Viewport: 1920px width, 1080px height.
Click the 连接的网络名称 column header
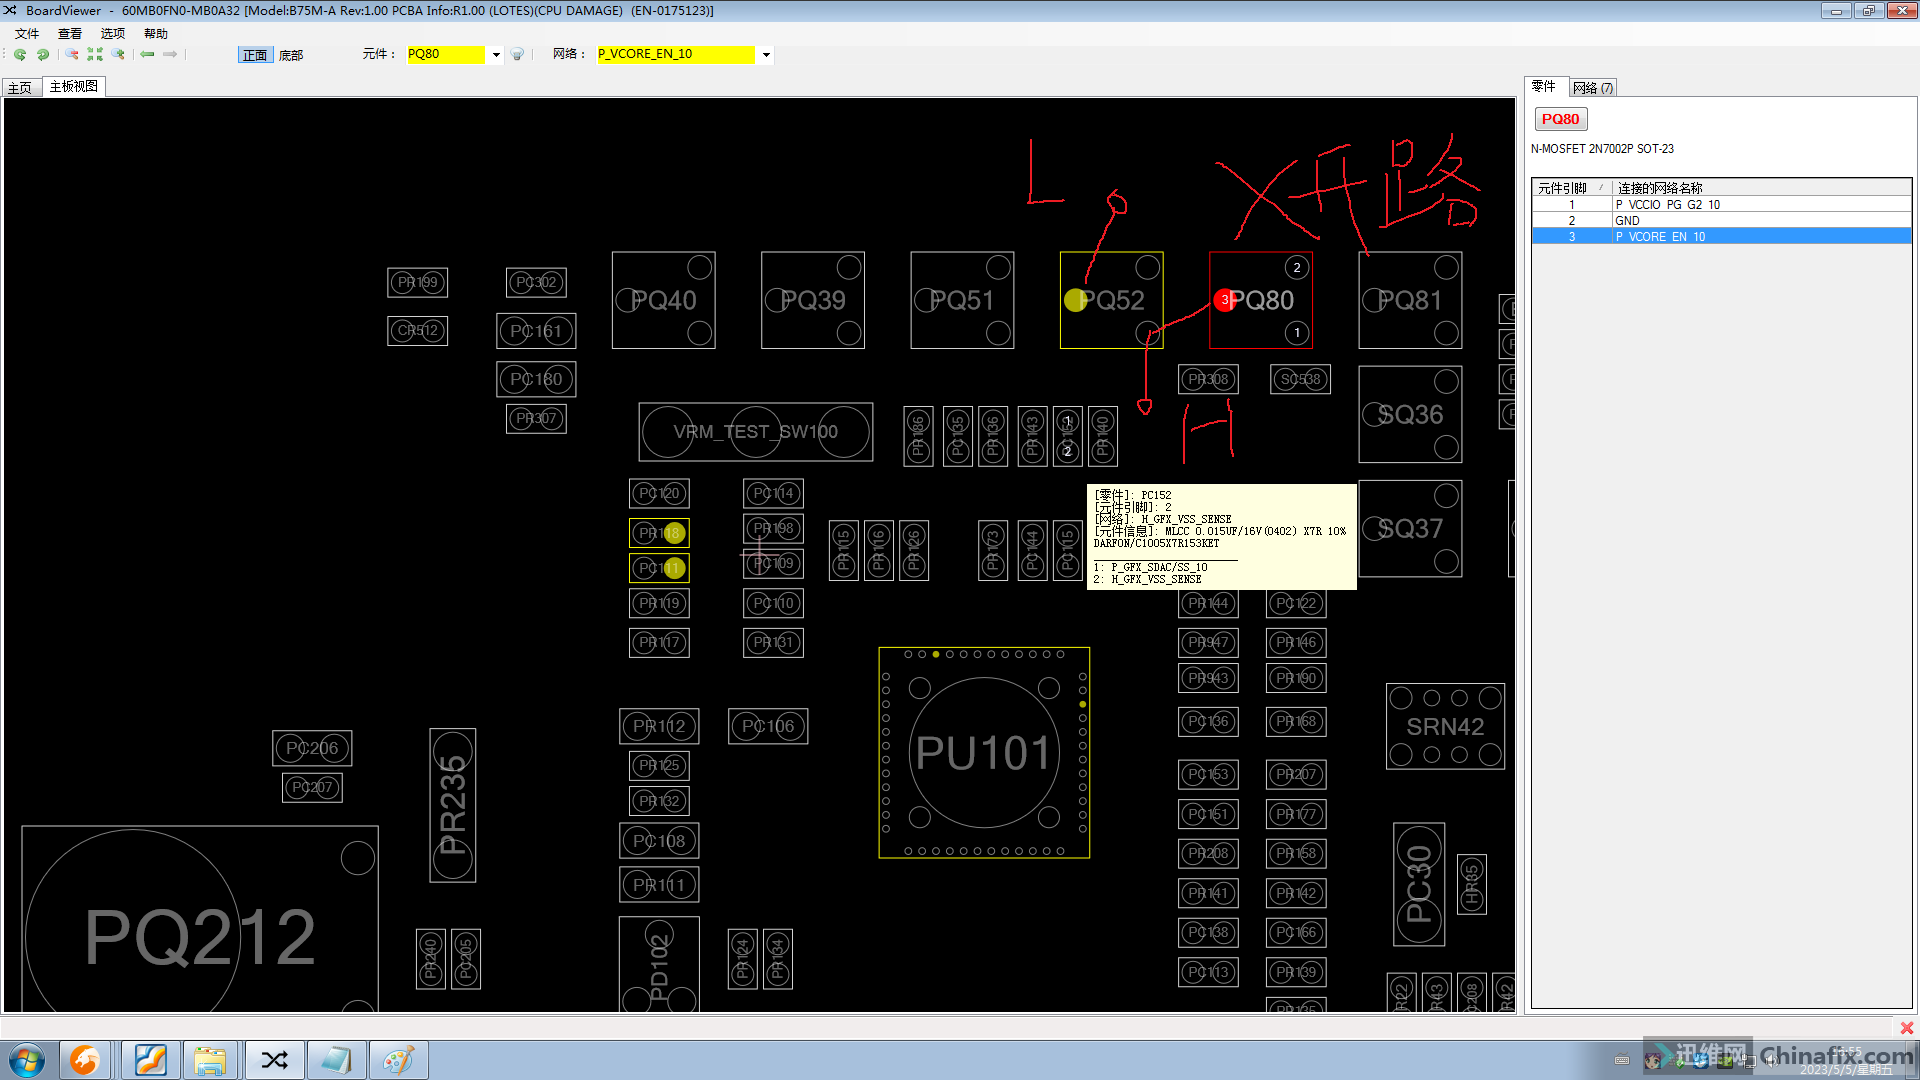(x=1761, y=188)
